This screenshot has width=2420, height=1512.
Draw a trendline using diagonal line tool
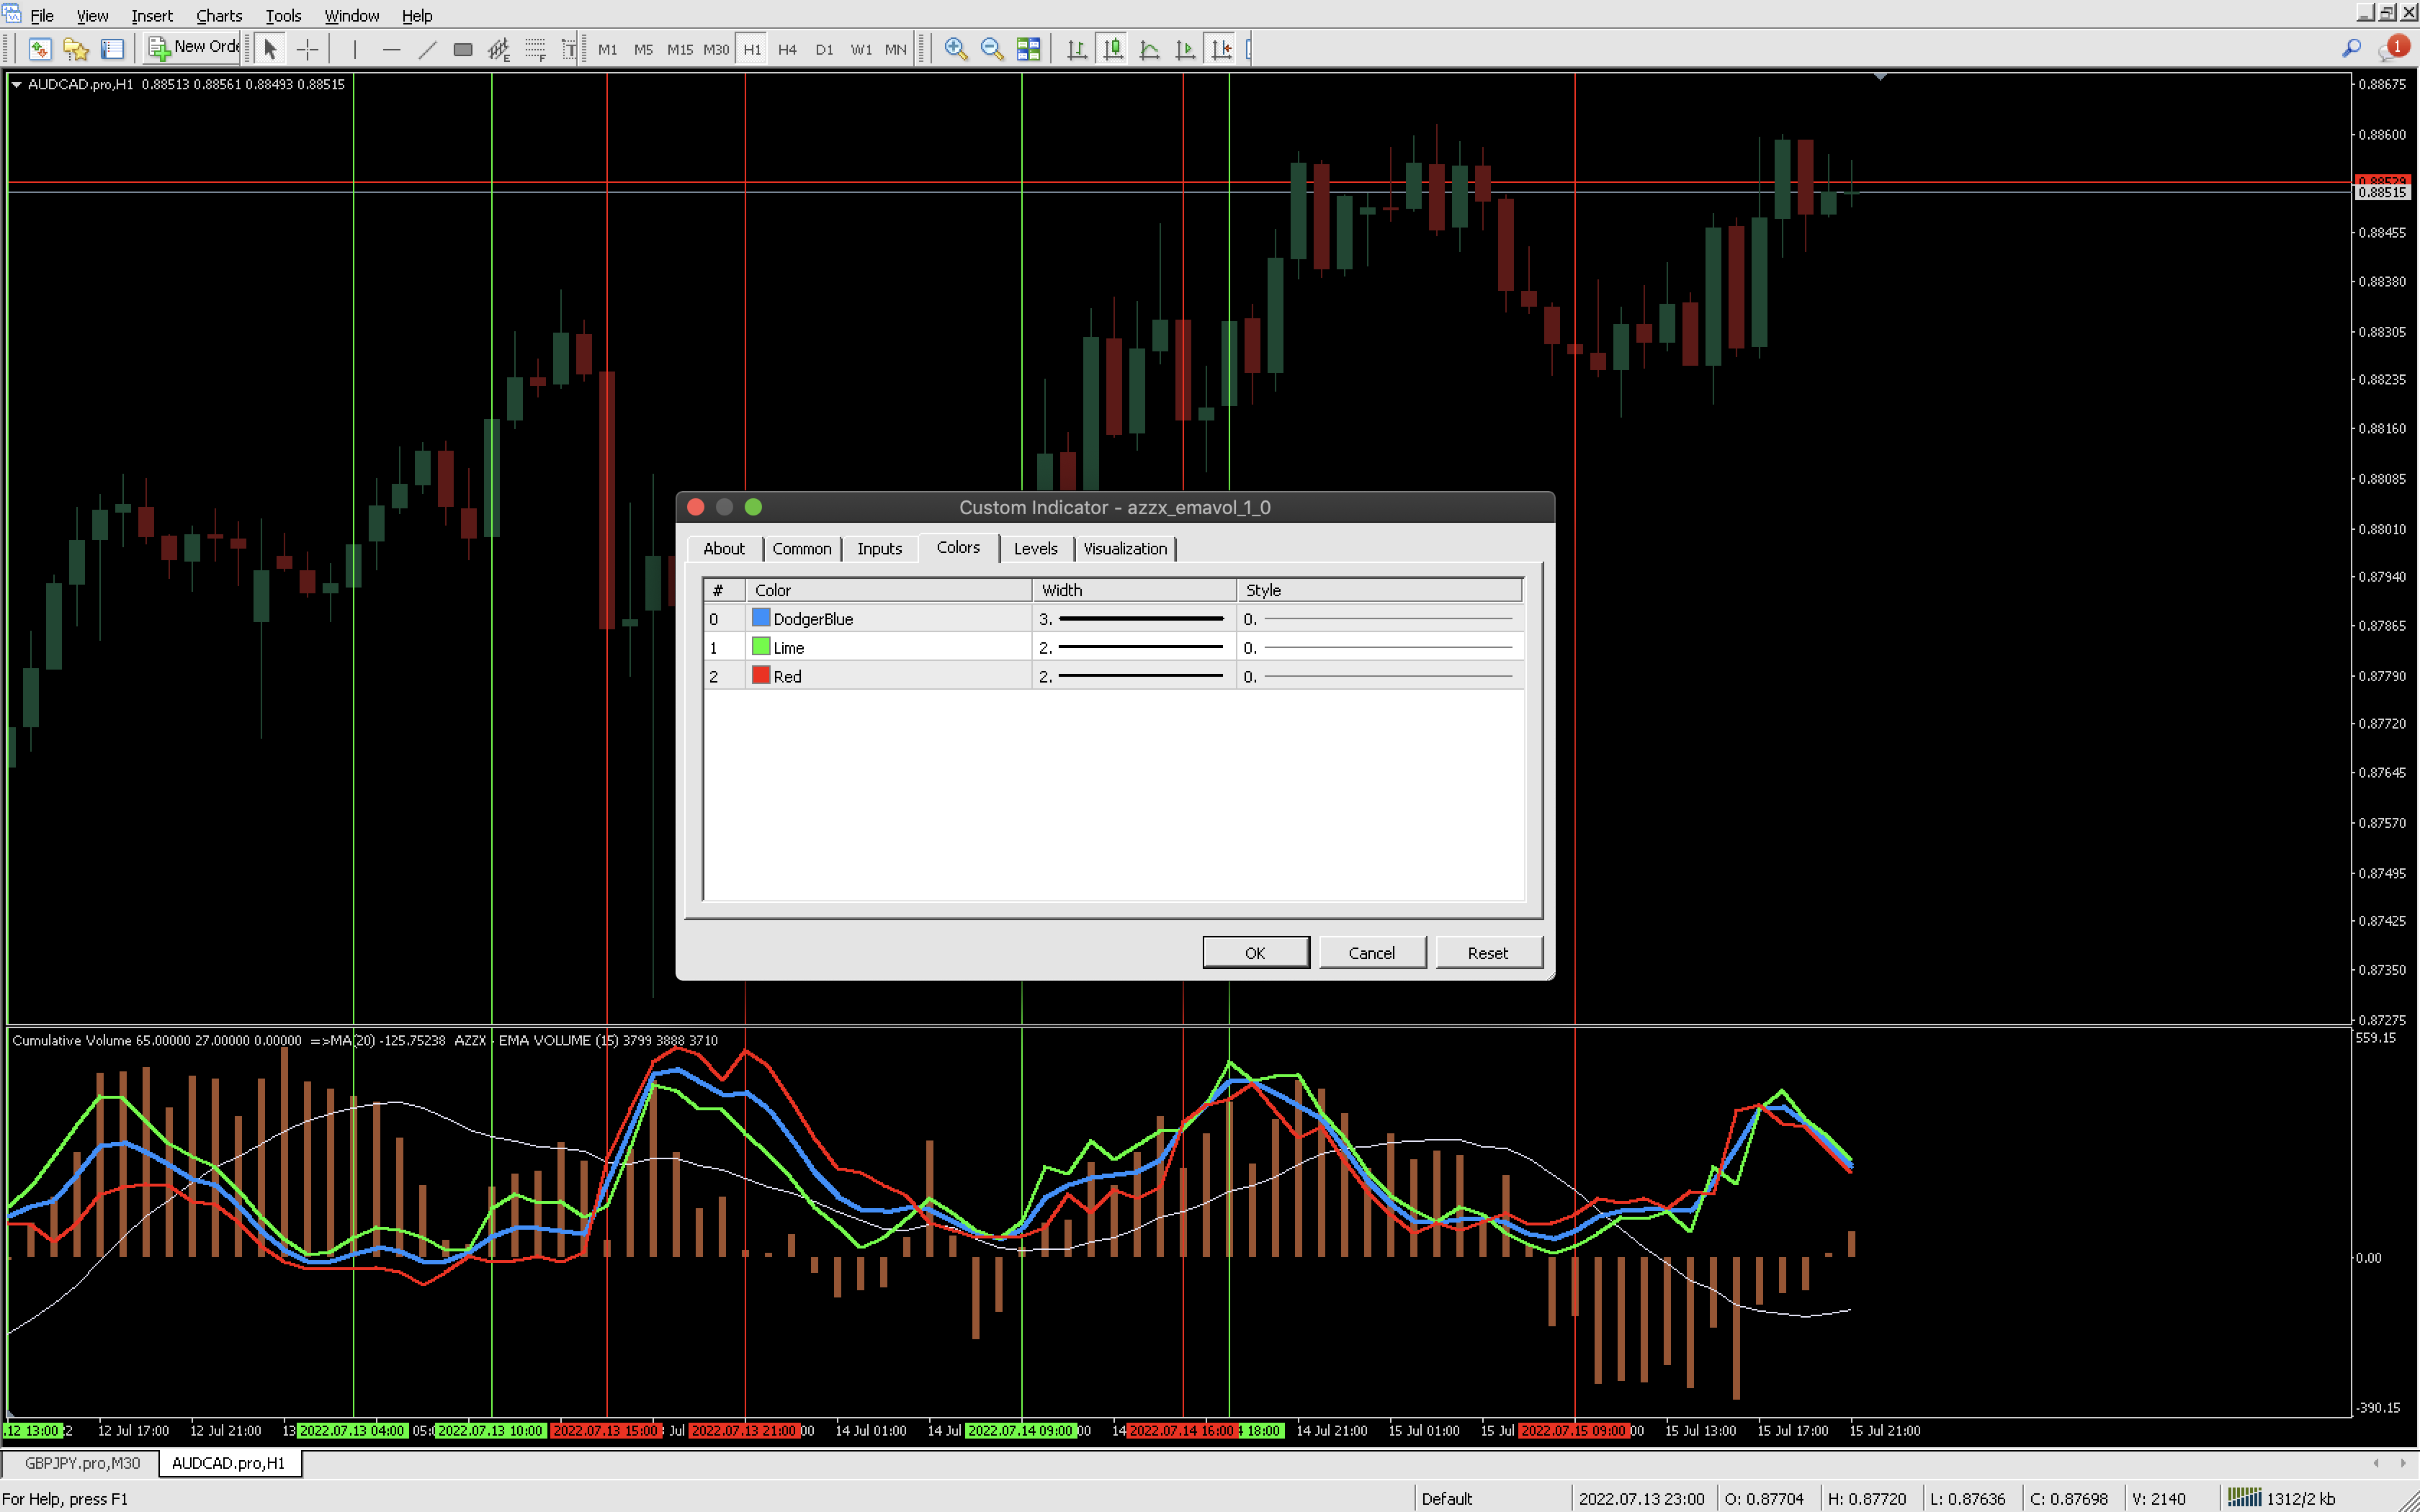(427, 48)
